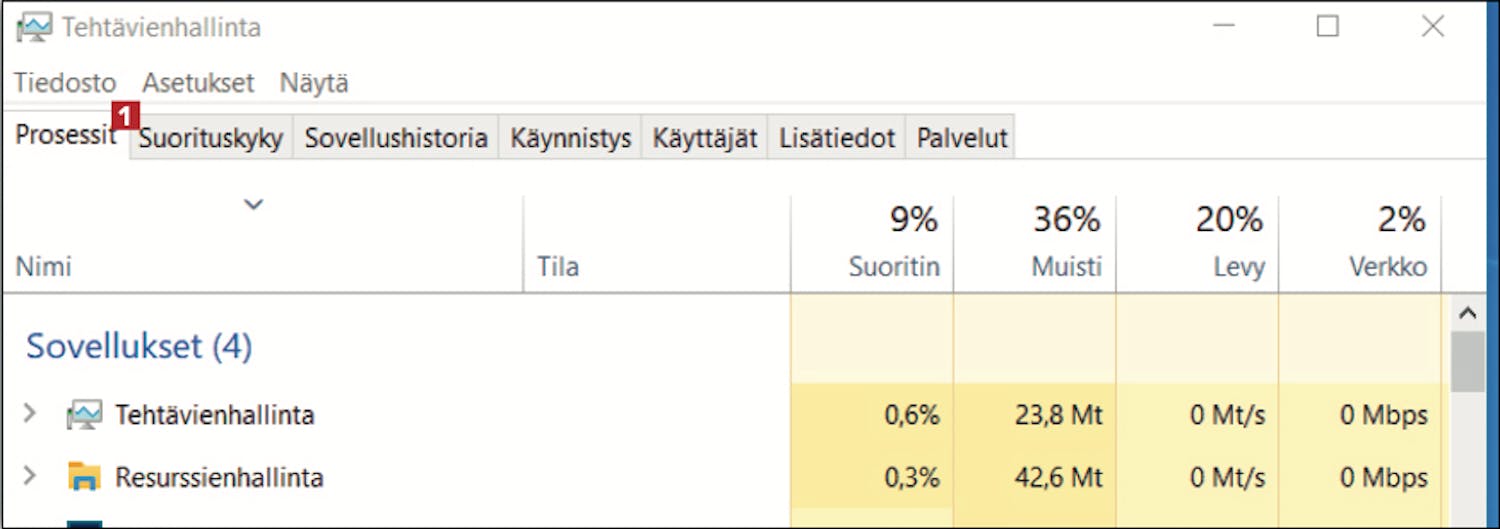The image size is (1500, 529).
Task: Open the Palvelut tab
Action: tap(962, 138)
